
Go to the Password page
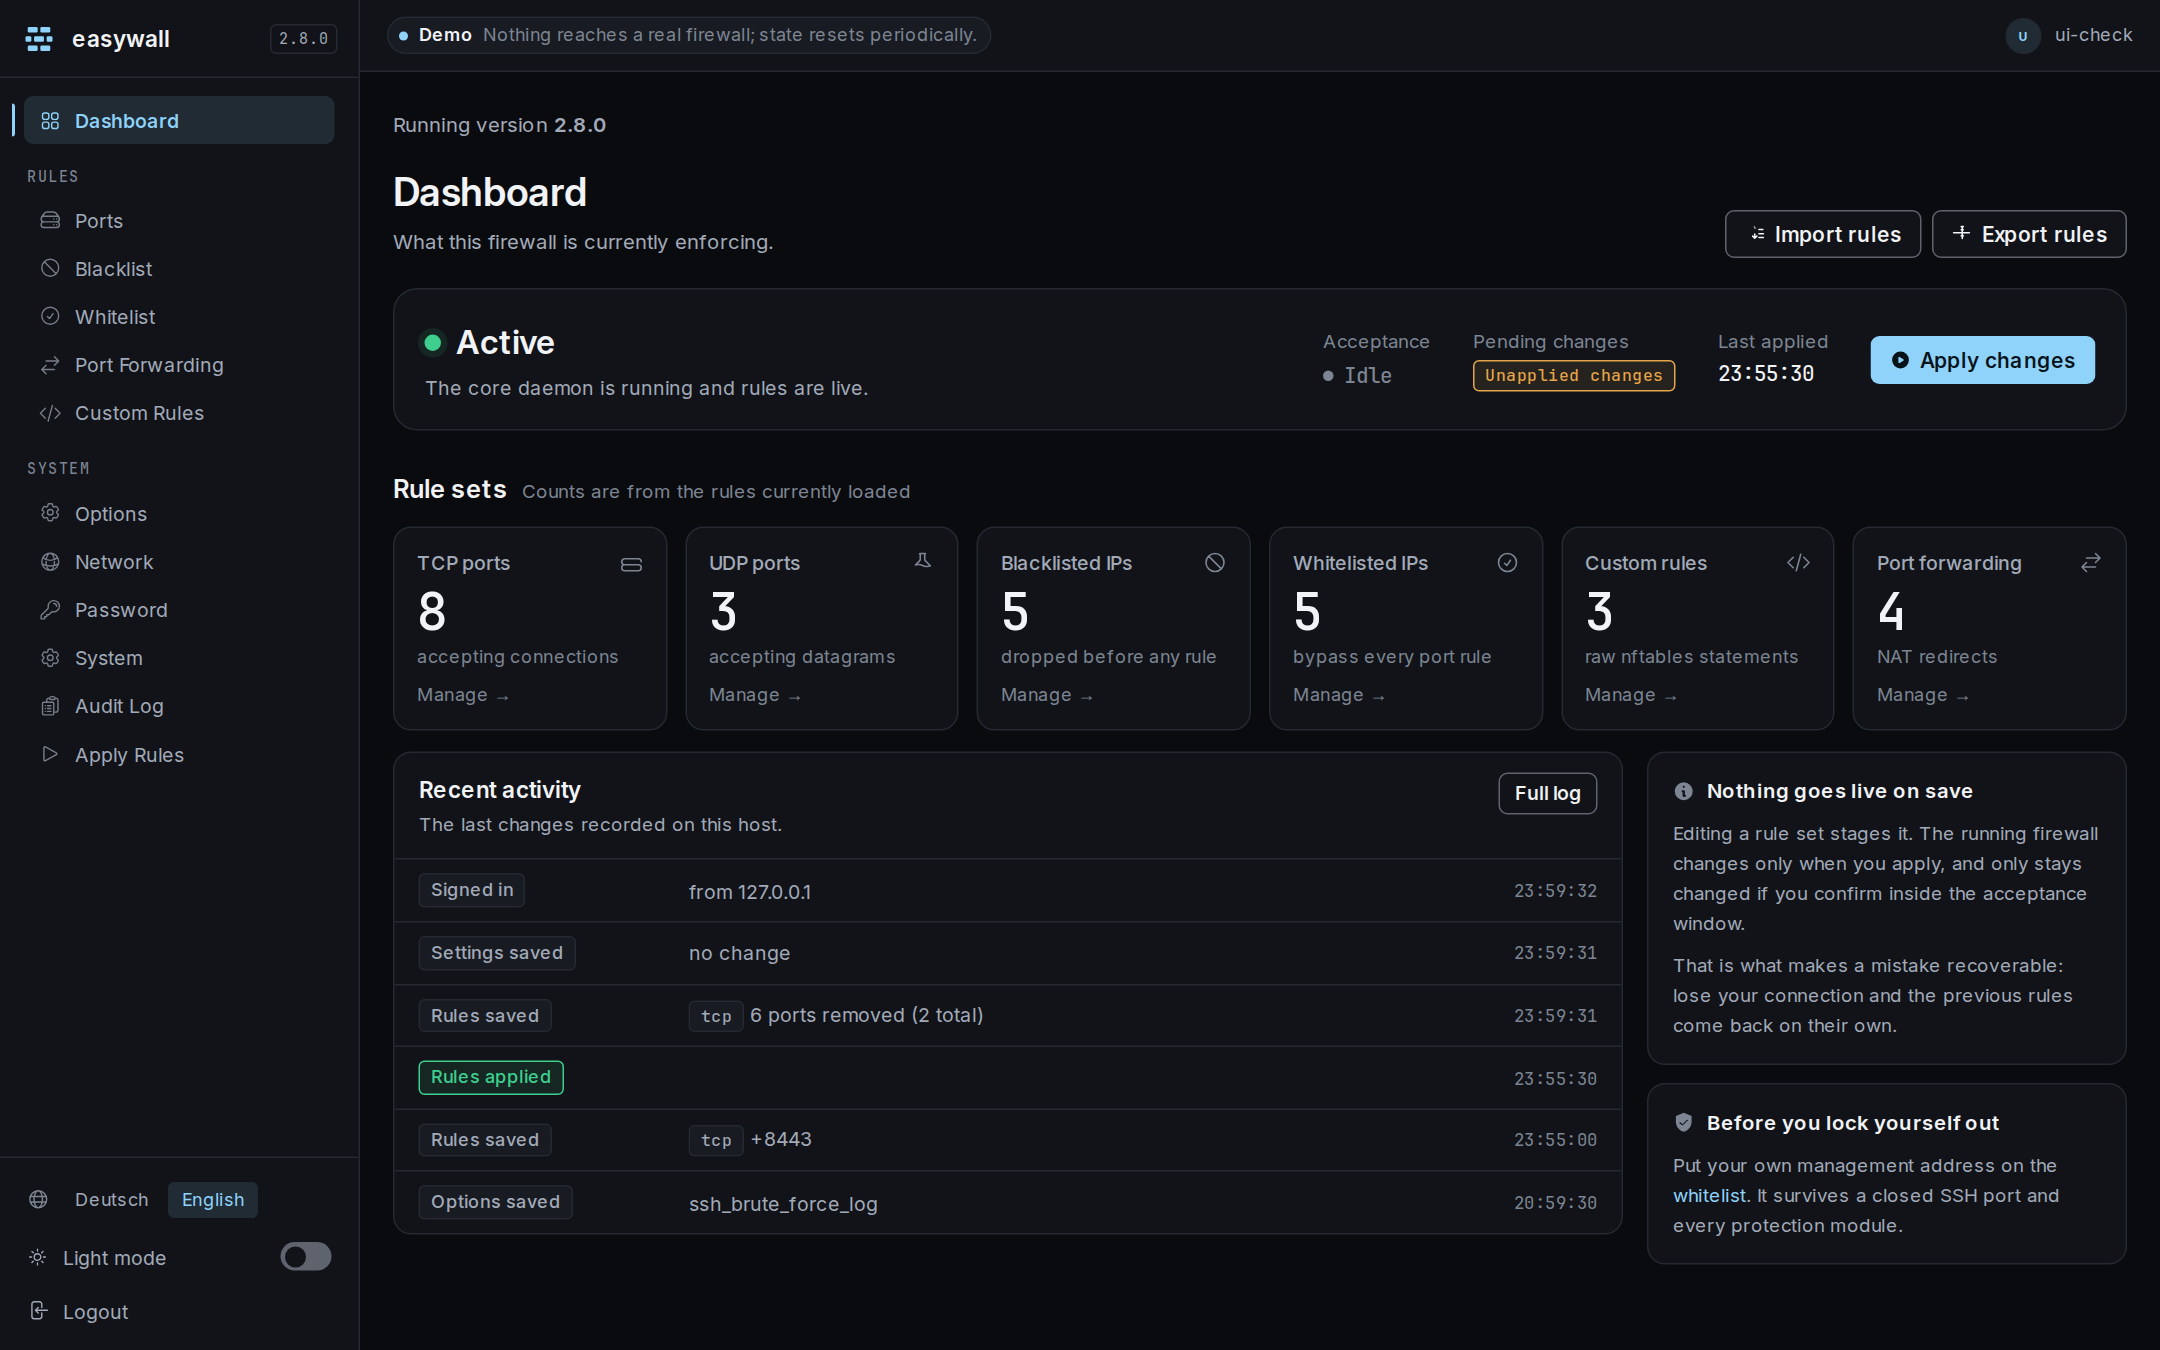(x=179, y=609)
